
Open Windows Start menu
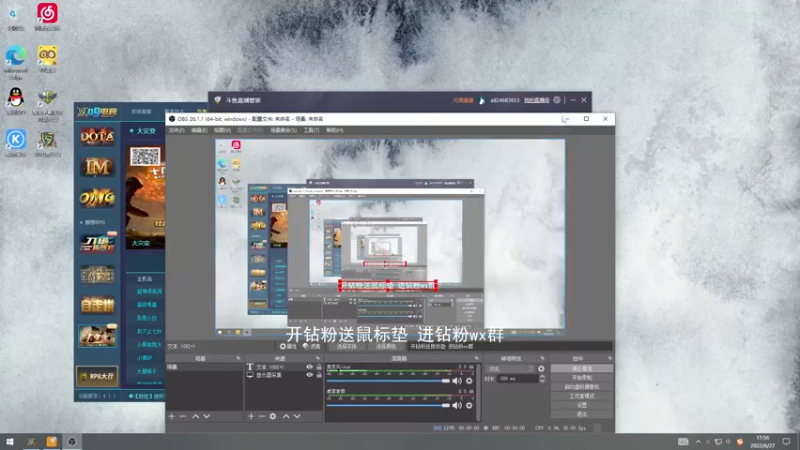(x=10, y=442)
